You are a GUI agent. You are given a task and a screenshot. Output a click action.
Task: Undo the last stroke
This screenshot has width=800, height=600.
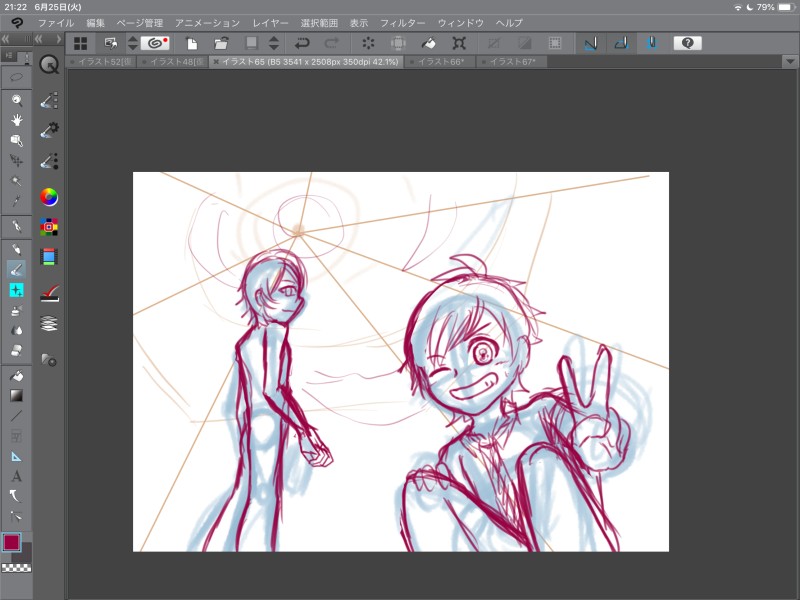302,43
